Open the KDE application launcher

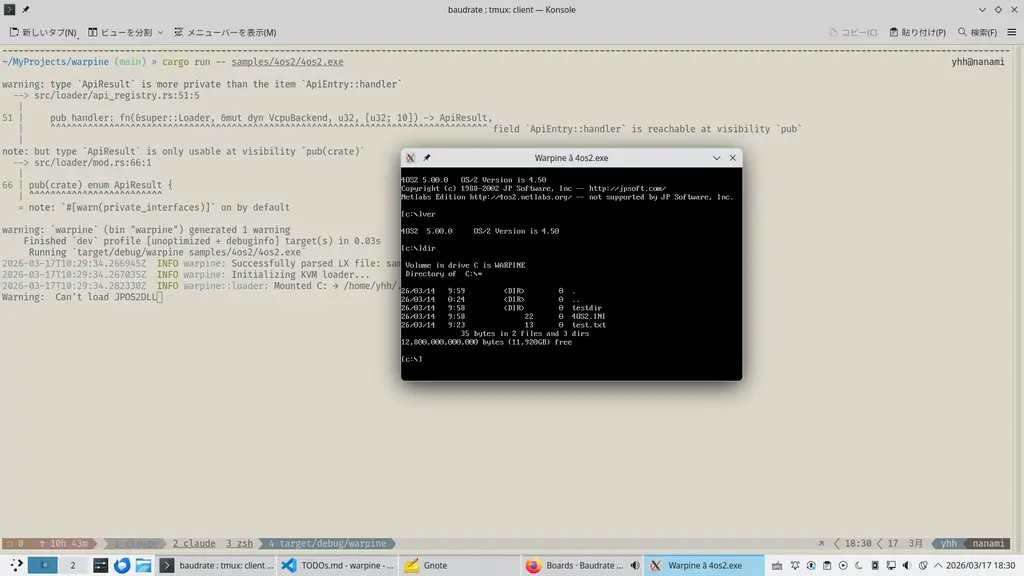point(17,565)
